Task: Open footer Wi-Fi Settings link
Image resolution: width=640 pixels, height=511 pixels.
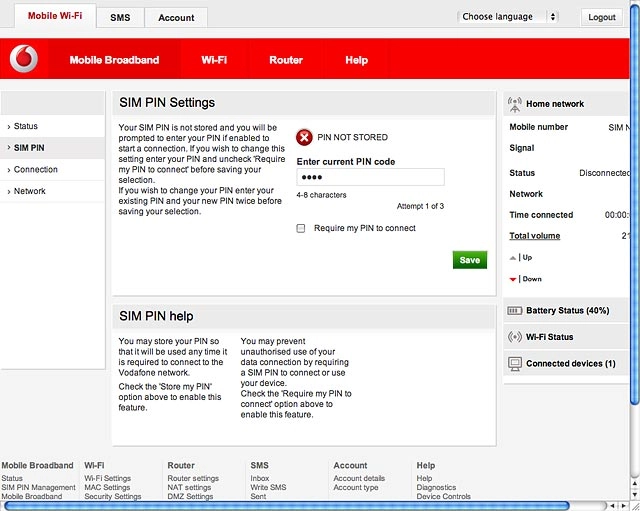Action: (x=108, y=478)
